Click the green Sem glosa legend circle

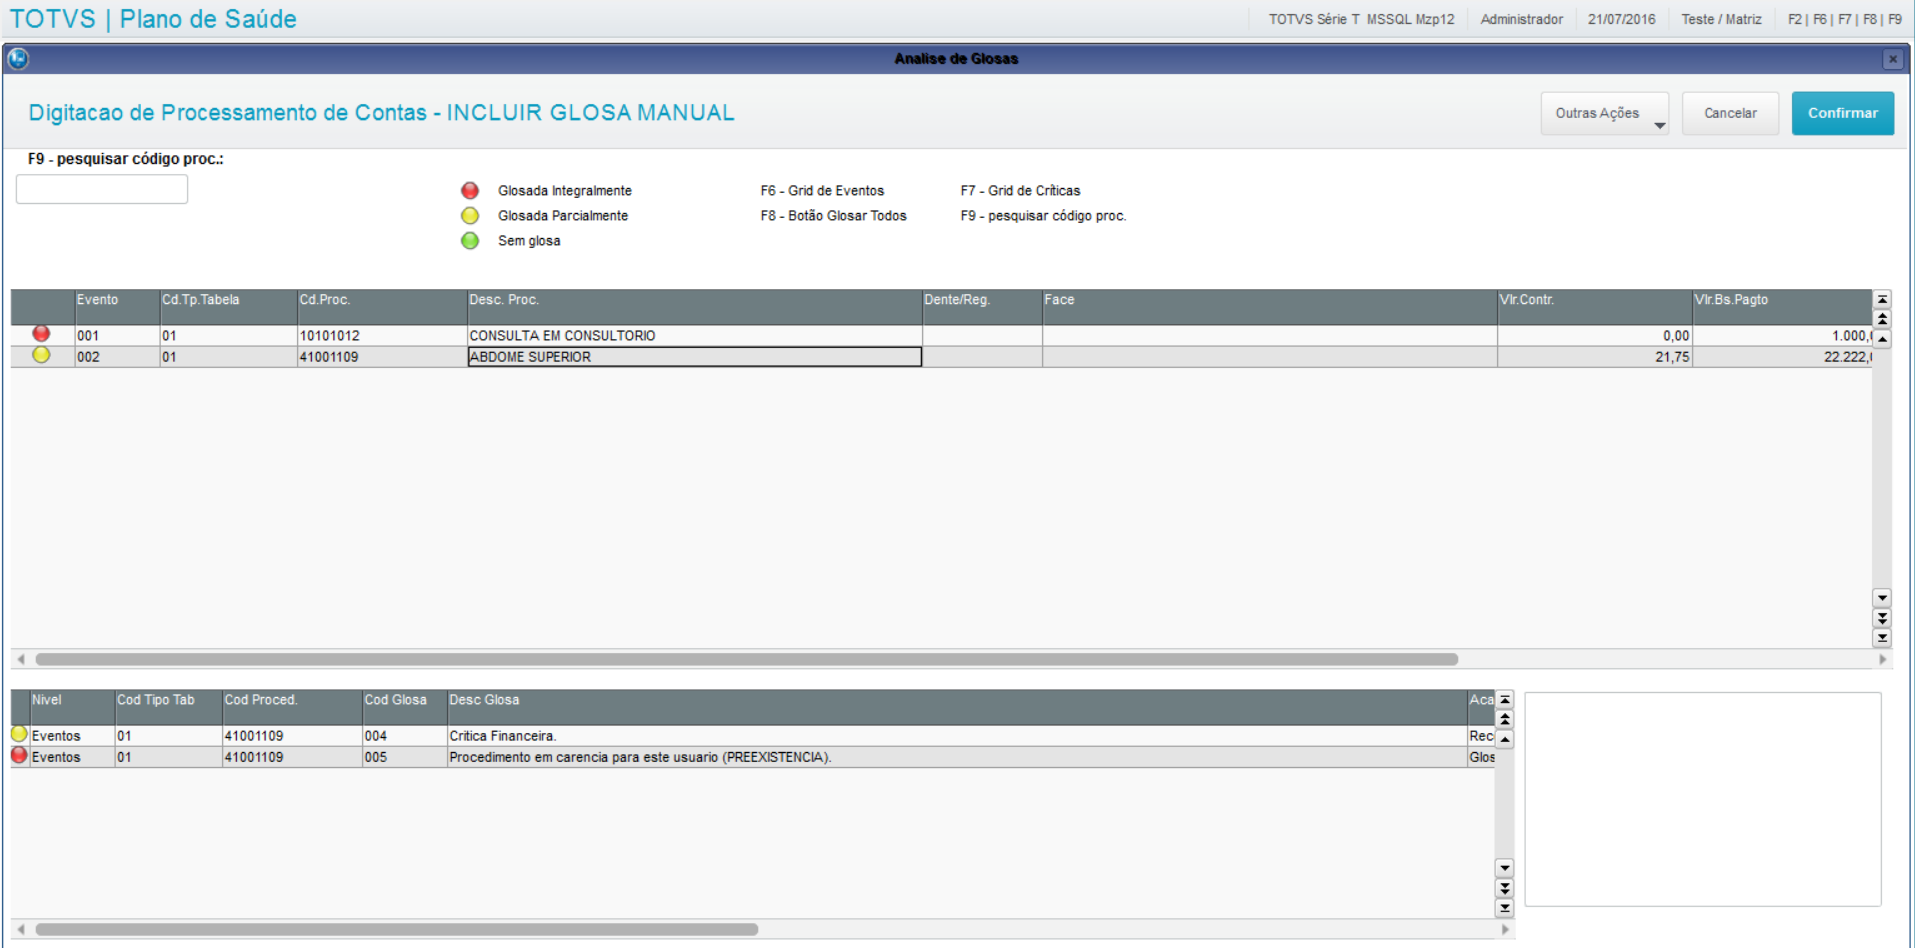[x=470, y=240]
